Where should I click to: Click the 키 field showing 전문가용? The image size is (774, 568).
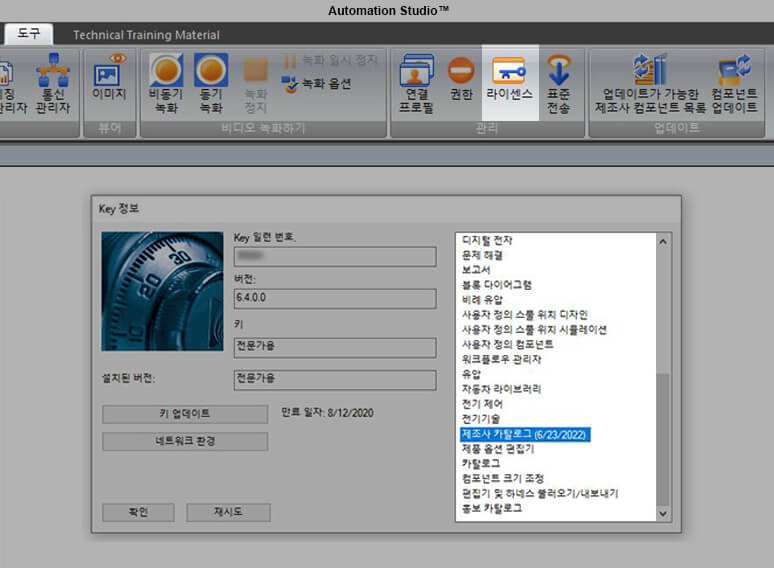[x=335, y=347]
